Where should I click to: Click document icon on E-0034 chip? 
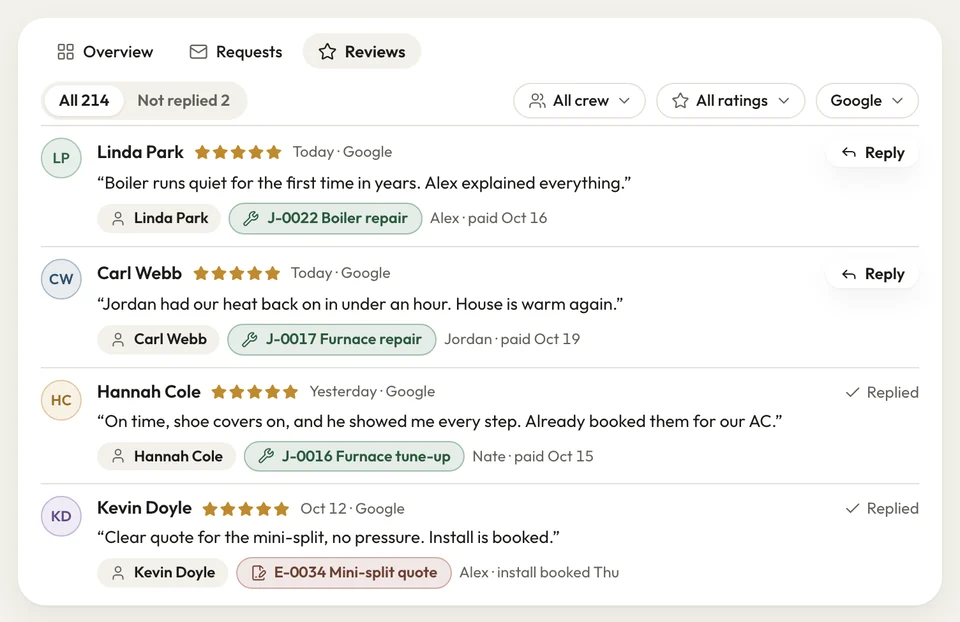pos(259,573)
